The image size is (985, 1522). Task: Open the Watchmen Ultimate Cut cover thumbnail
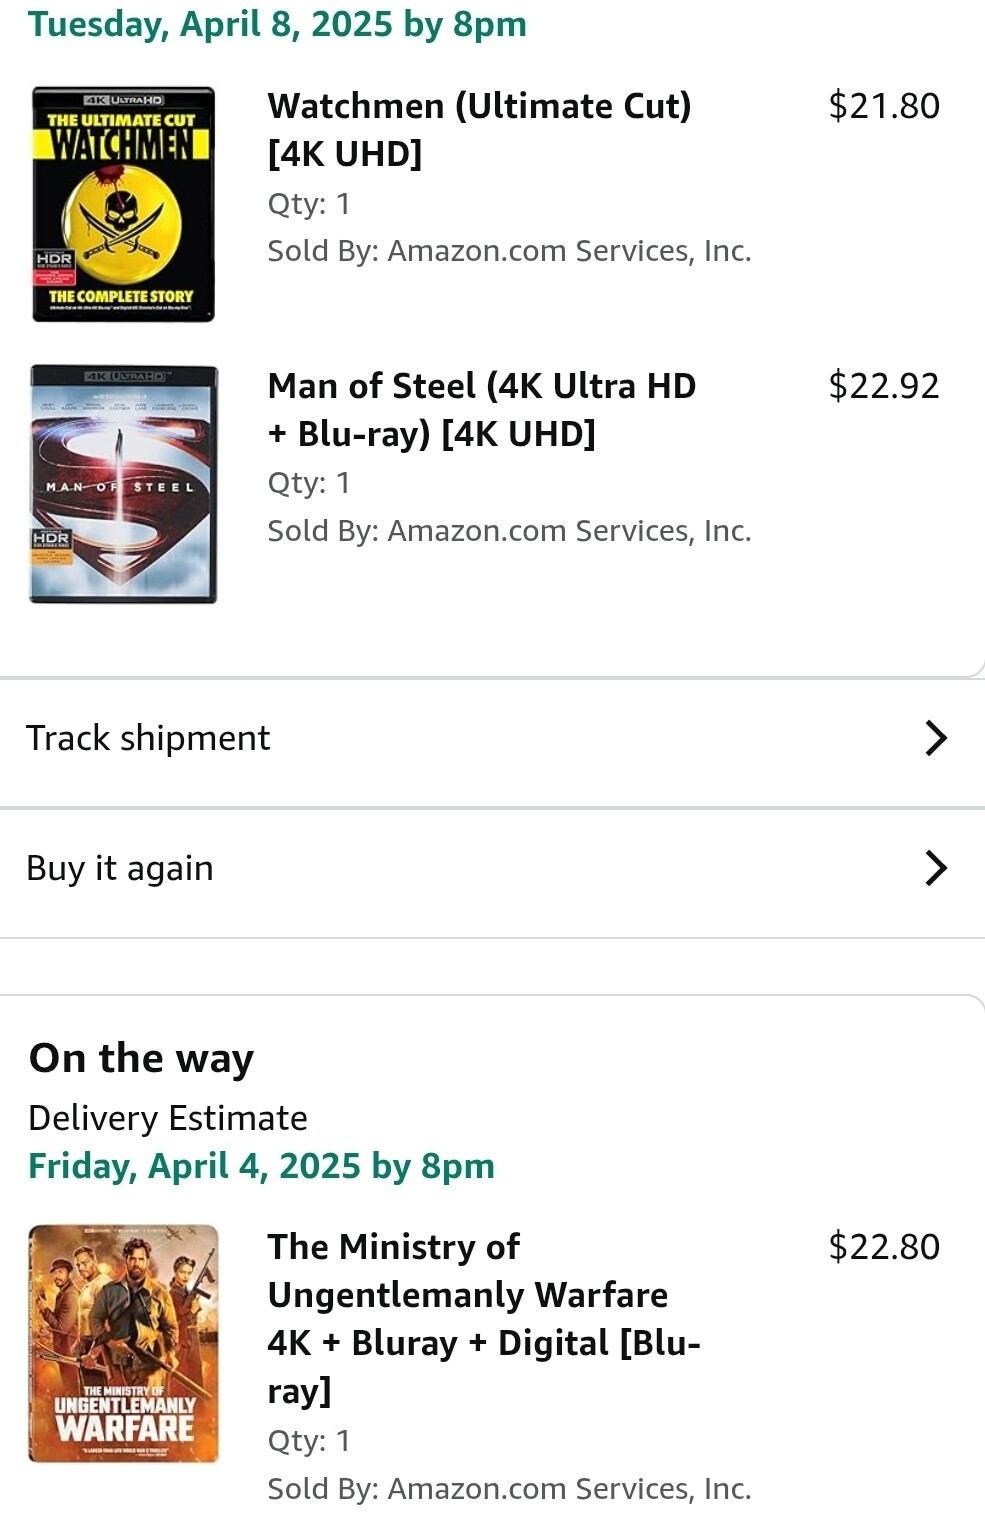pos(123,204)
